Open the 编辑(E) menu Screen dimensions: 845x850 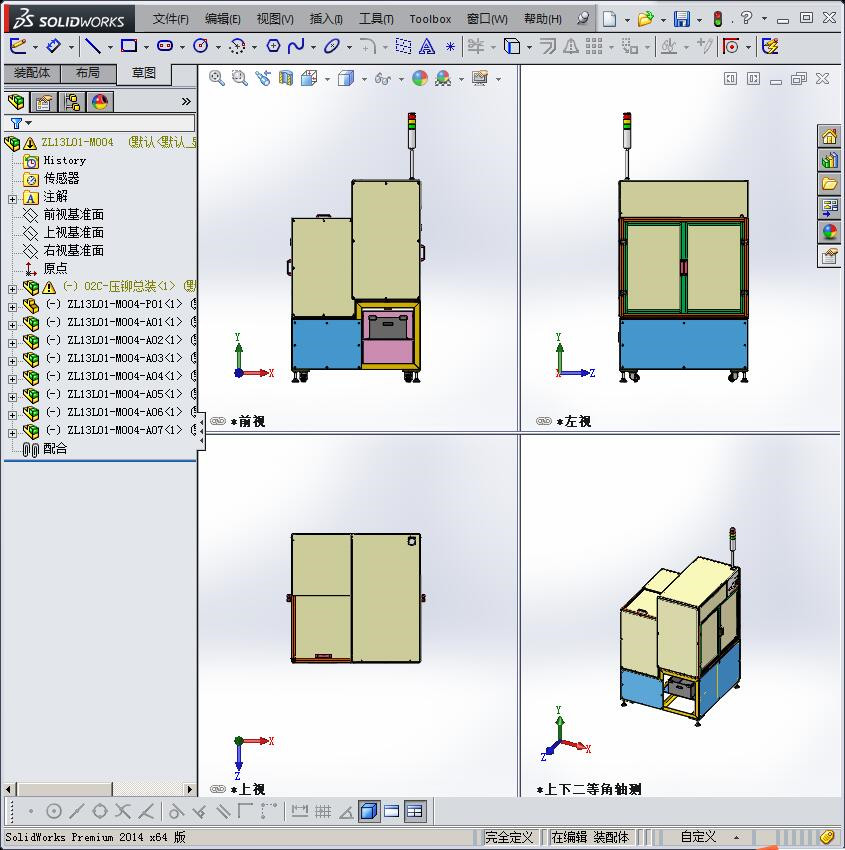[223, 19]
